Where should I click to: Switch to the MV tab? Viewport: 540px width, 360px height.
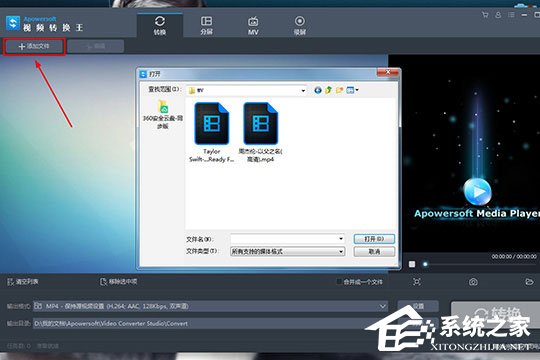click(x=253, y=25)
